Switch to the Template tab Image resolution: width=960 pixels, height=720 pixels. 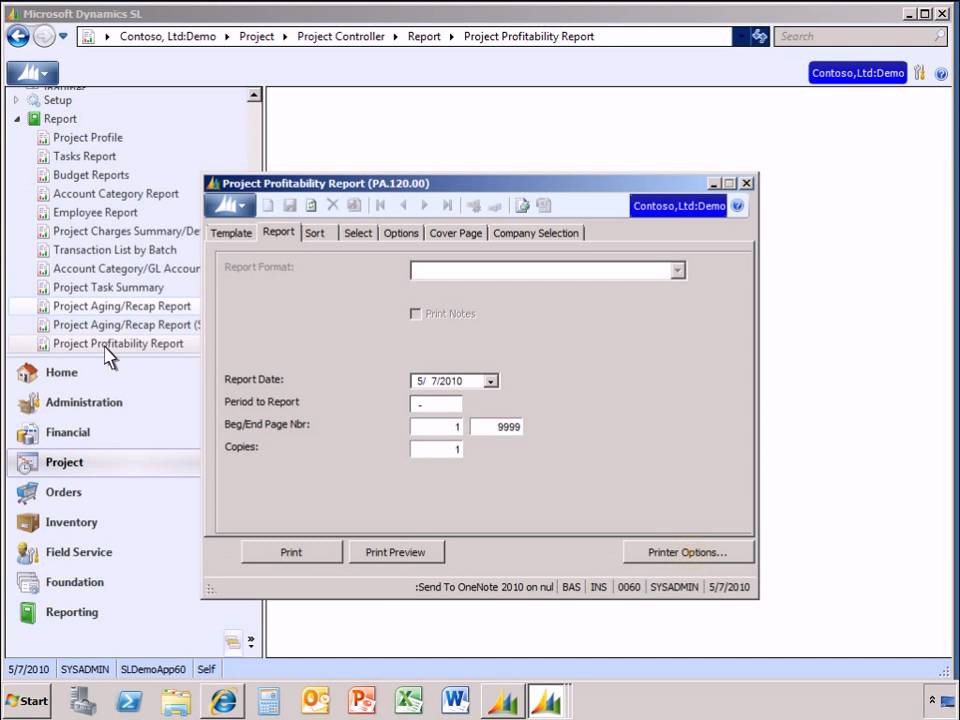(231, 233)
